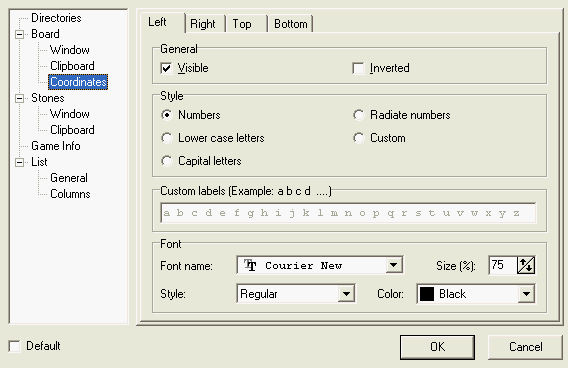Collapse the Board tree node
The width and height of the screenshot is (568, 368).
[20, 34]
